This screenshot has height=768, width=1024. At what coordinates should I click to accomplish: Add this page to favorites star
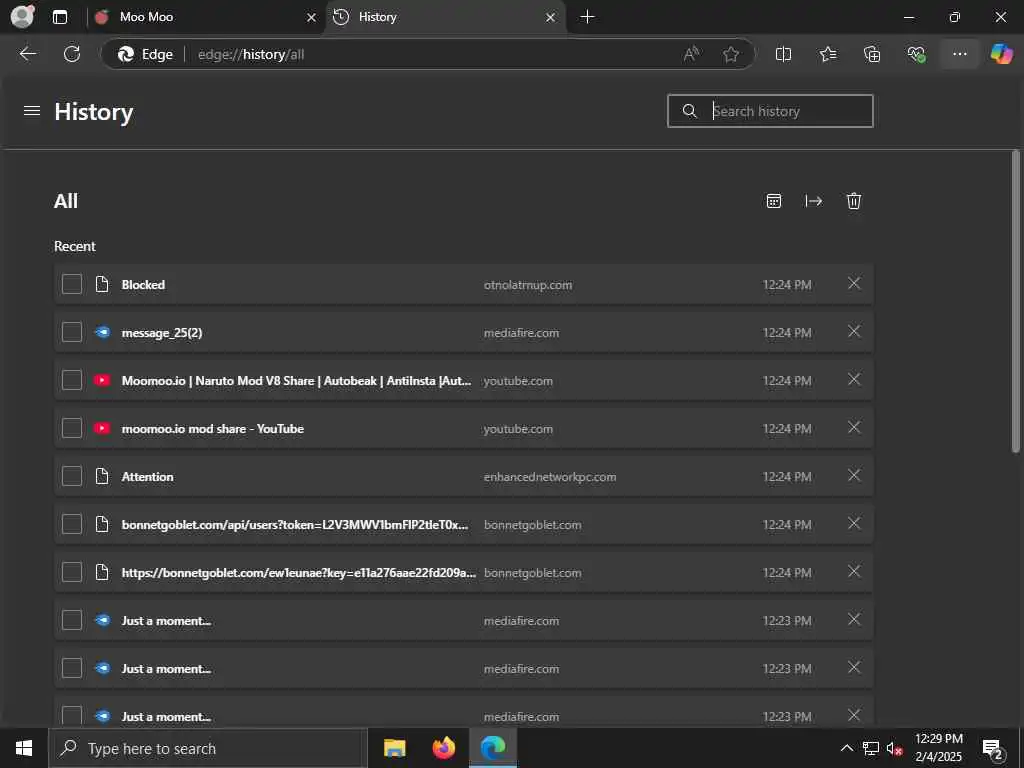731,54
